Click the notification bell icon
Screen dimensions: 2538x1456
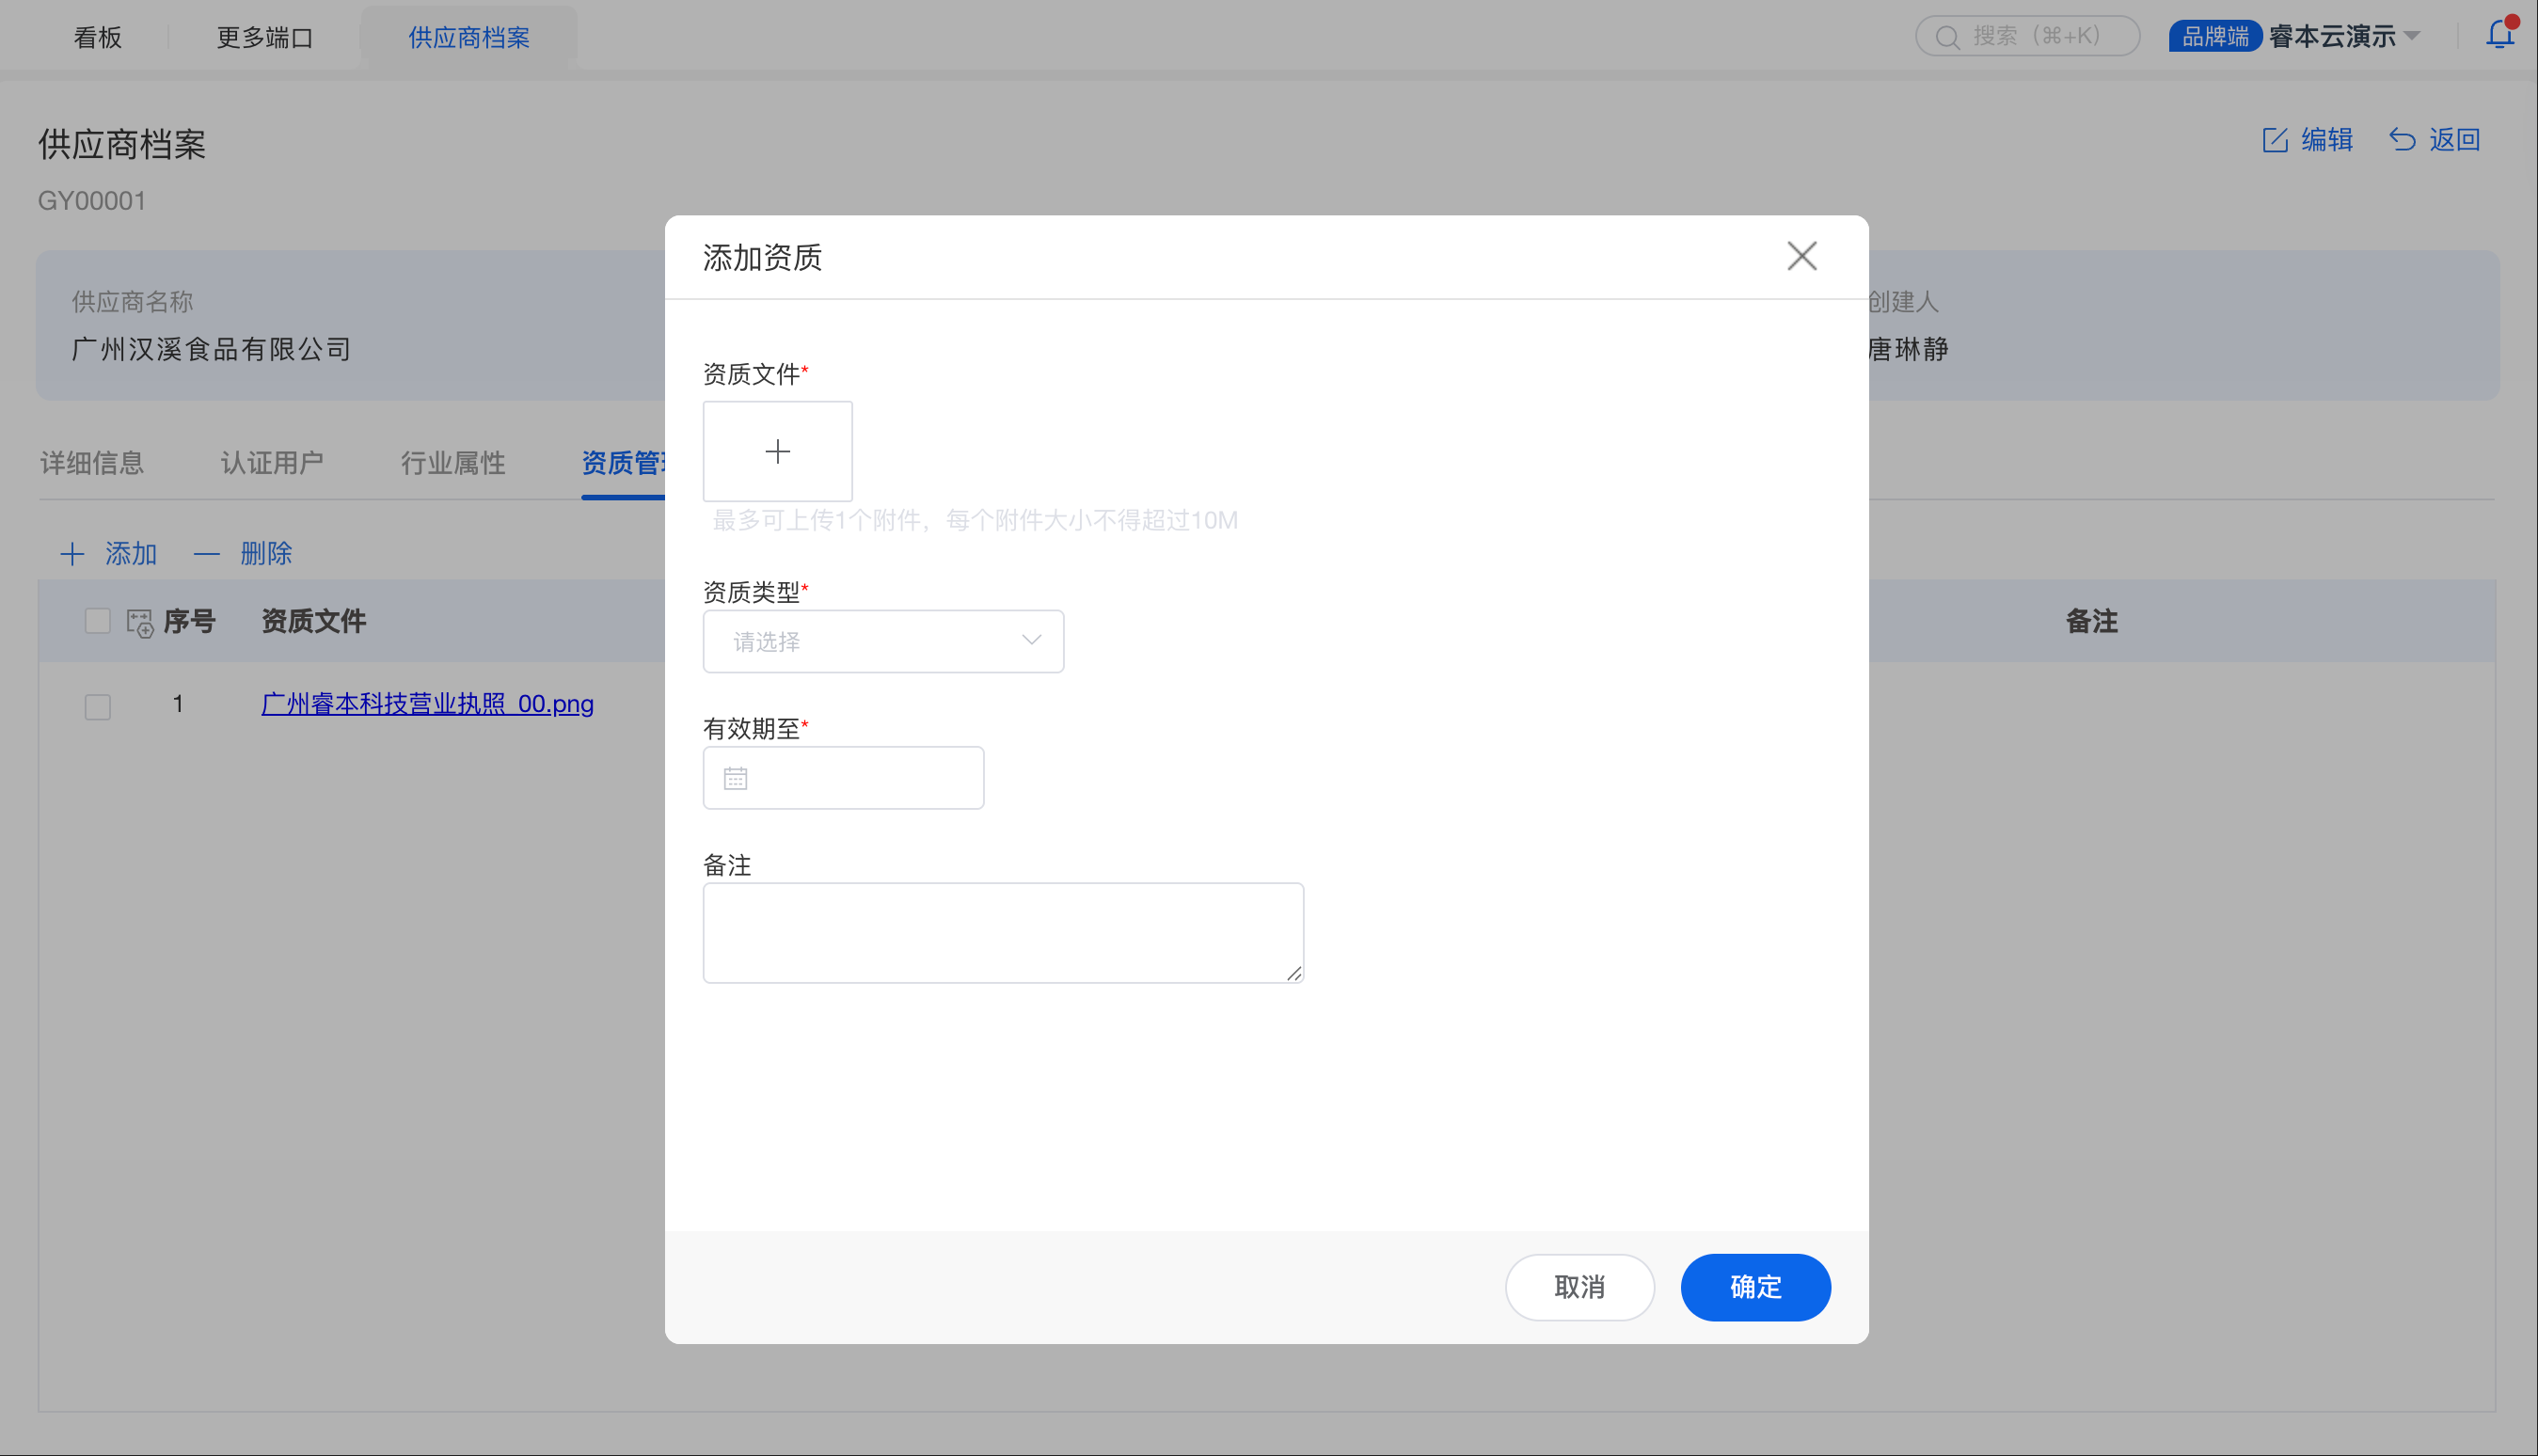point(2499,35)
